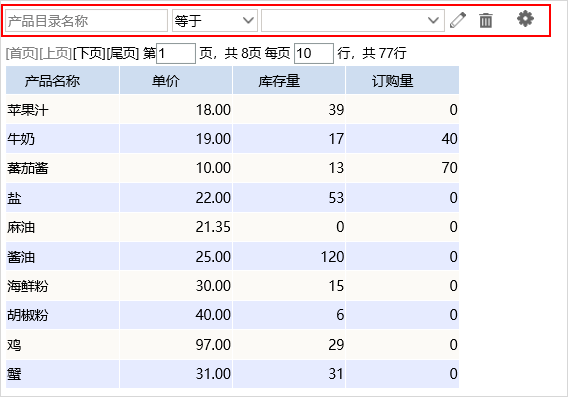Screen dimensions: 568x397
Task: Click the 上页 previous page link
Action: point(55,53)
